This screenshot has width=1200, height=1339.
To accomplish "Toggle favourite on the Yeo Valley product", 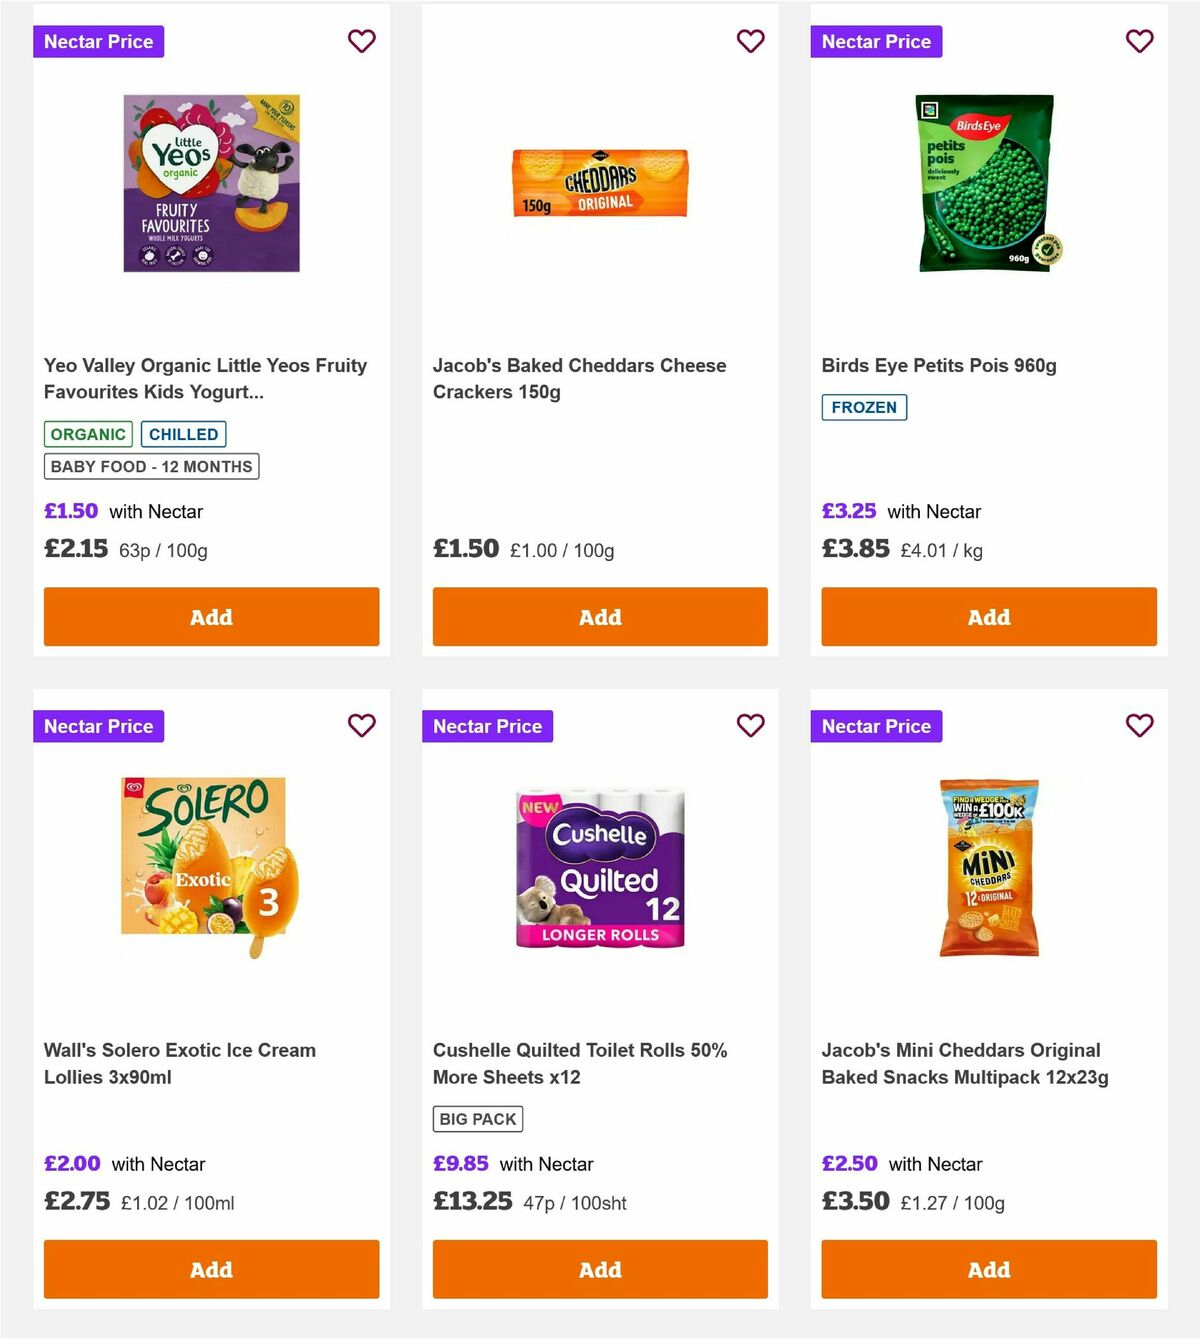I will point(361,41).
